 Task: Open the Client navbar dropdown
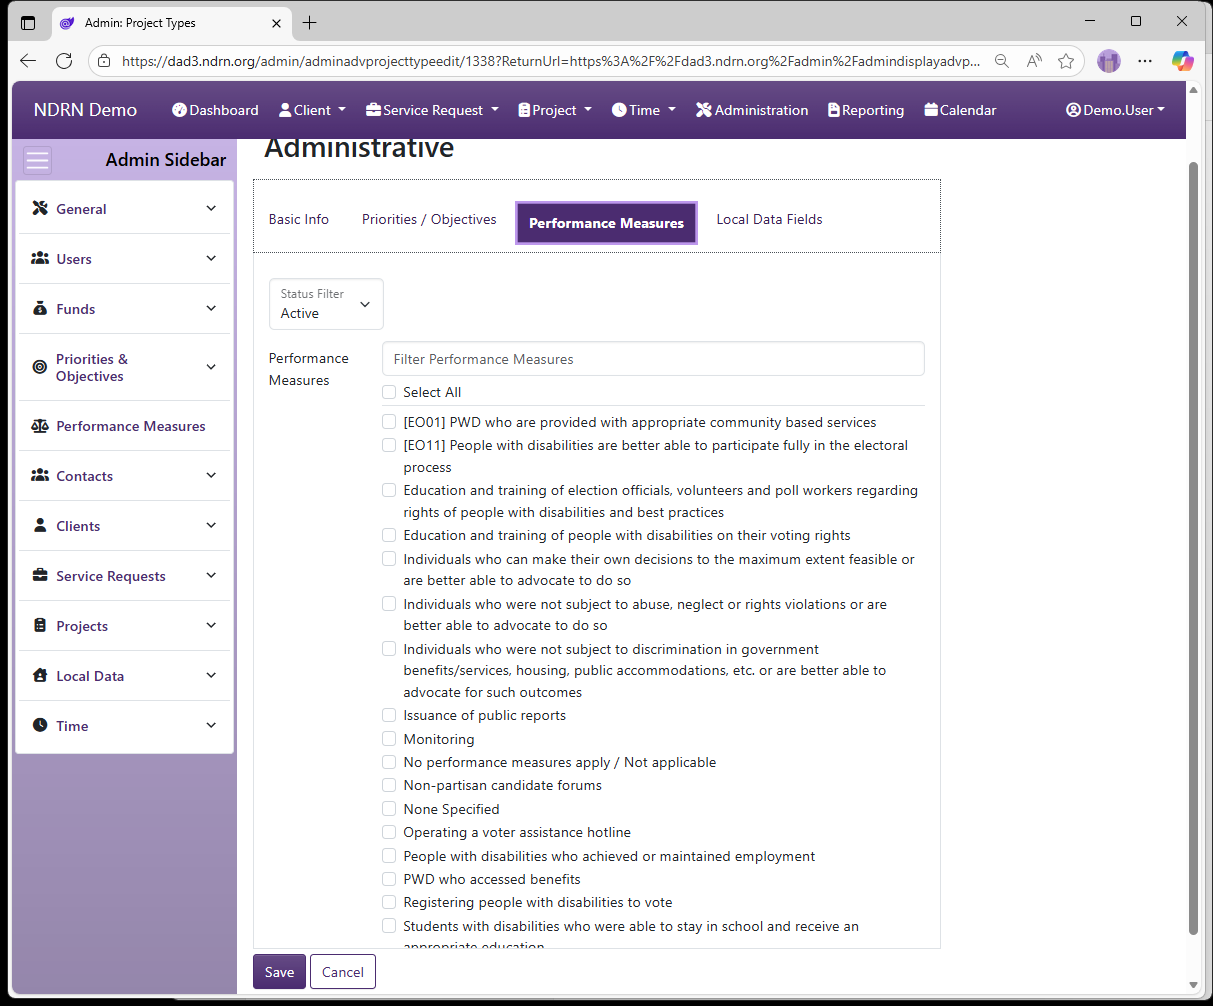tap(313, 110)
